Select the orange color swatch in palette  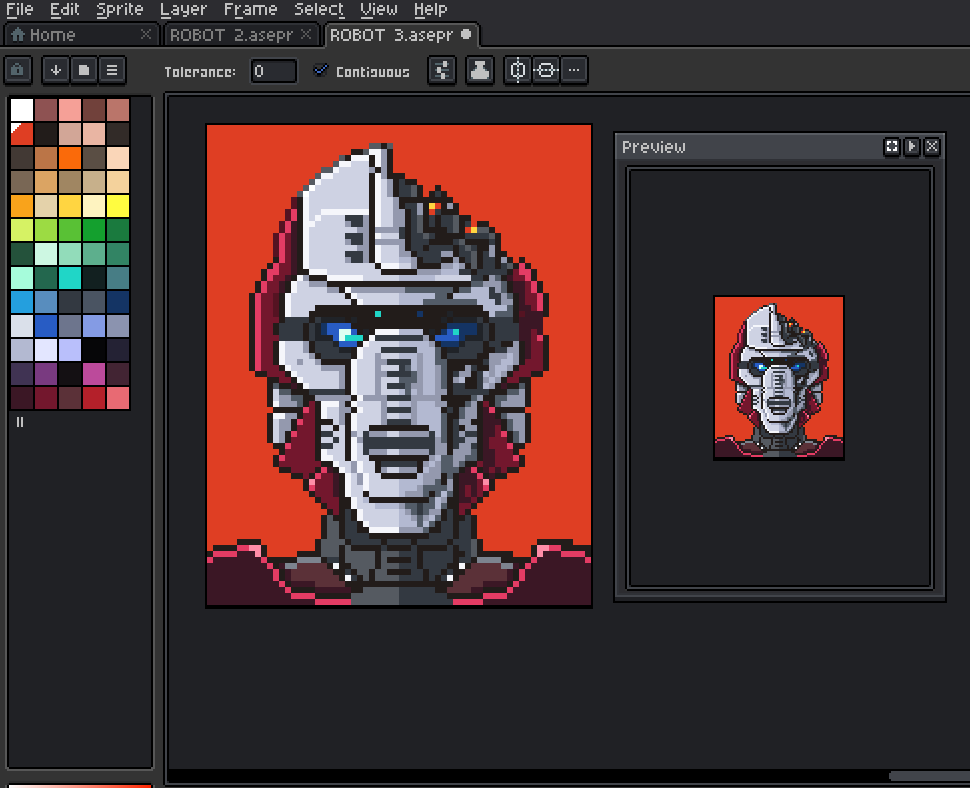point(70,158)
